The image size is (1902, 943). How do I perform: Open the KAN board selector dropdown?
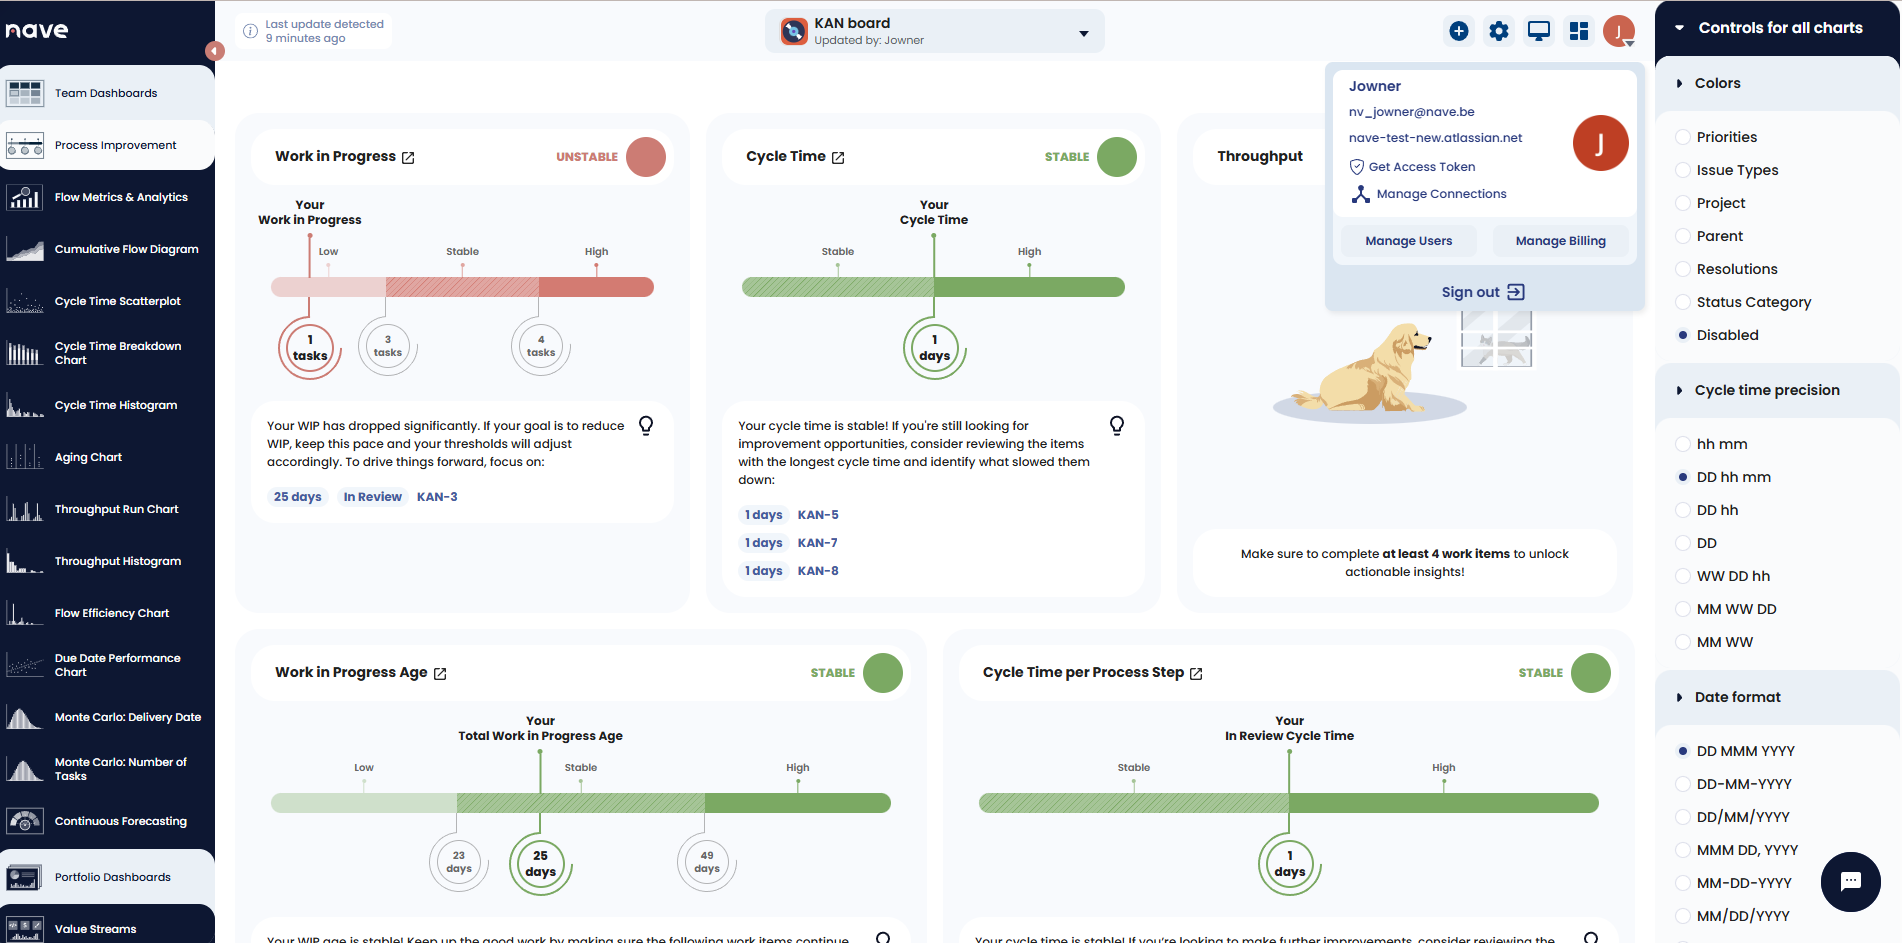[x=1083, y=31]
